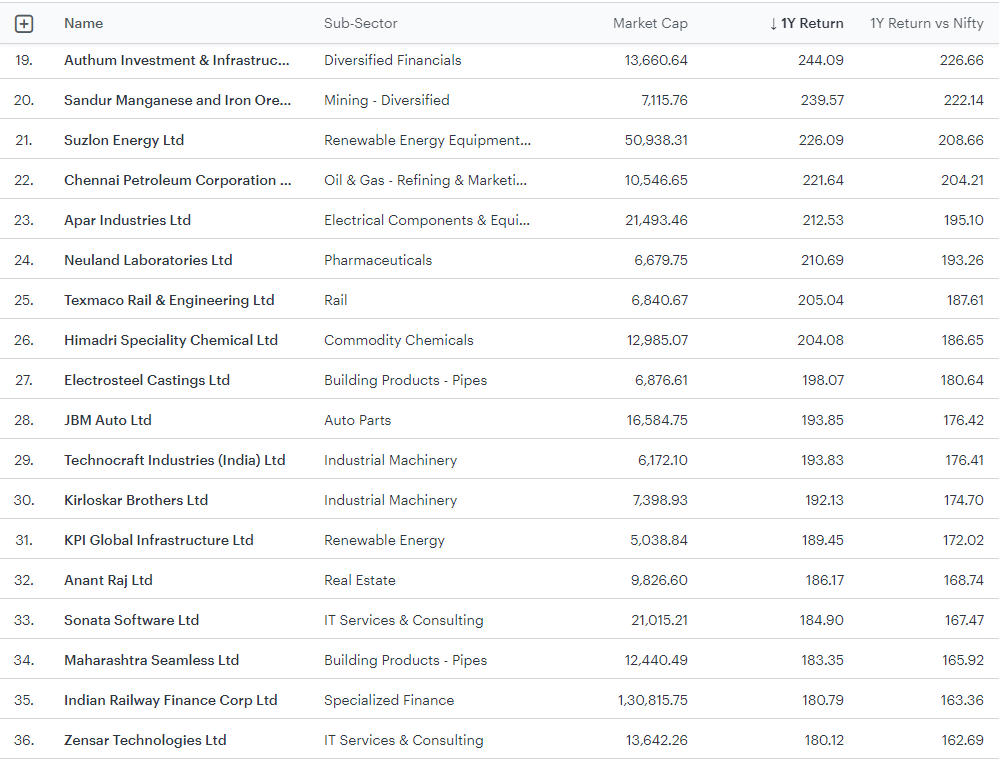Viewport: 999px width, 760px height.
Task: Click IT Services & Consulting for Sonata
Action: click(x=404, y=620)
